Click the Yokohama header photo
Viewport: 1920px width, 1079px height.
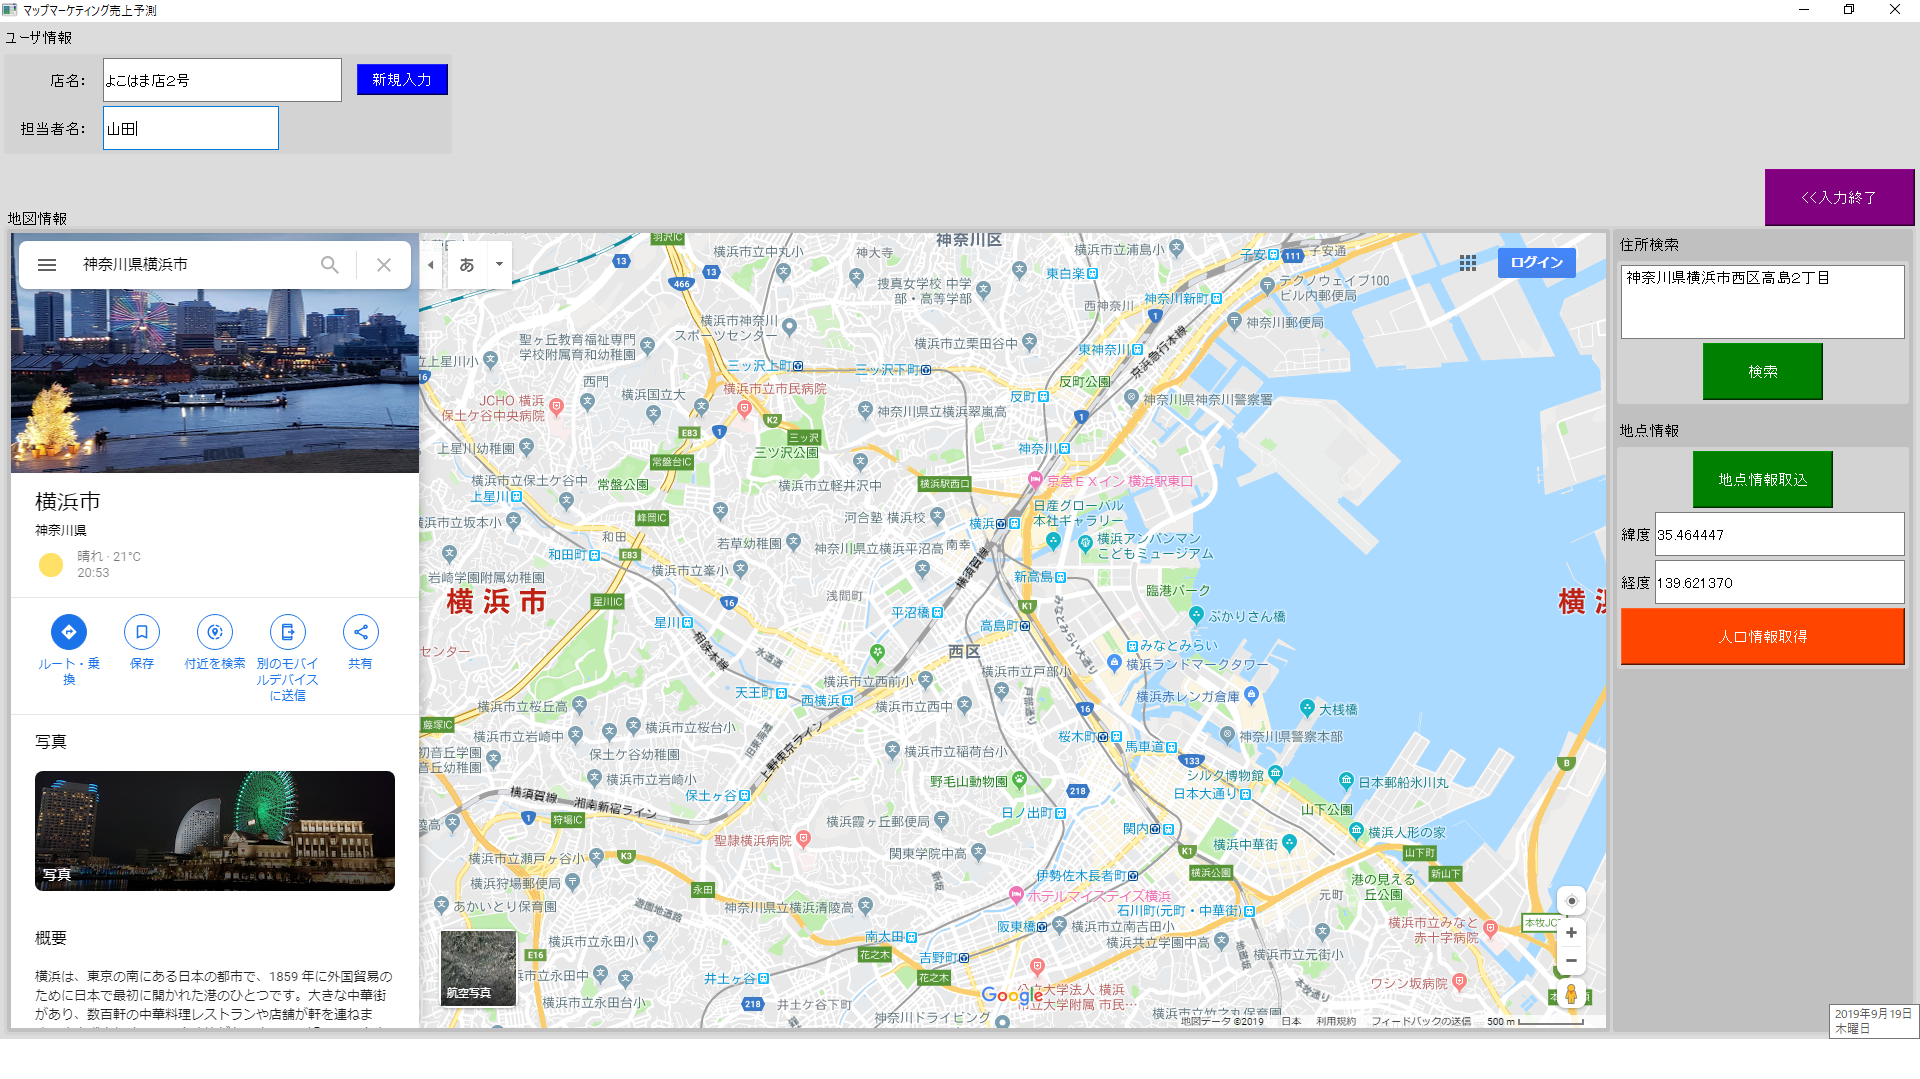(215, 380)
